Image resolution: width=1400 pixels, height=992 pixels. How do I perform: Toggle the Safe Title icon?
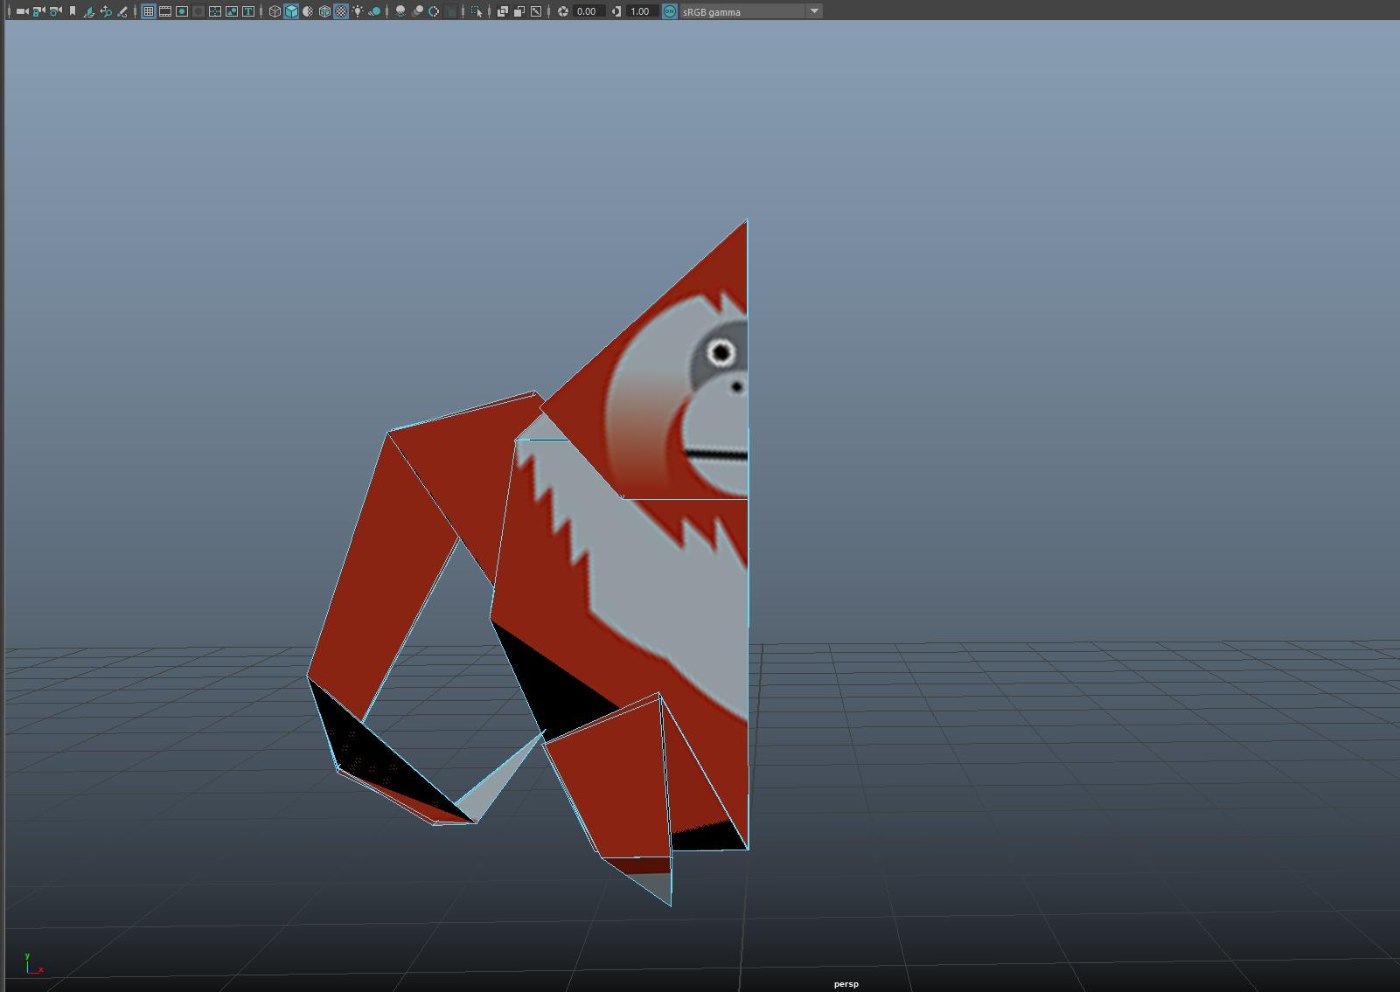(248, 11)
